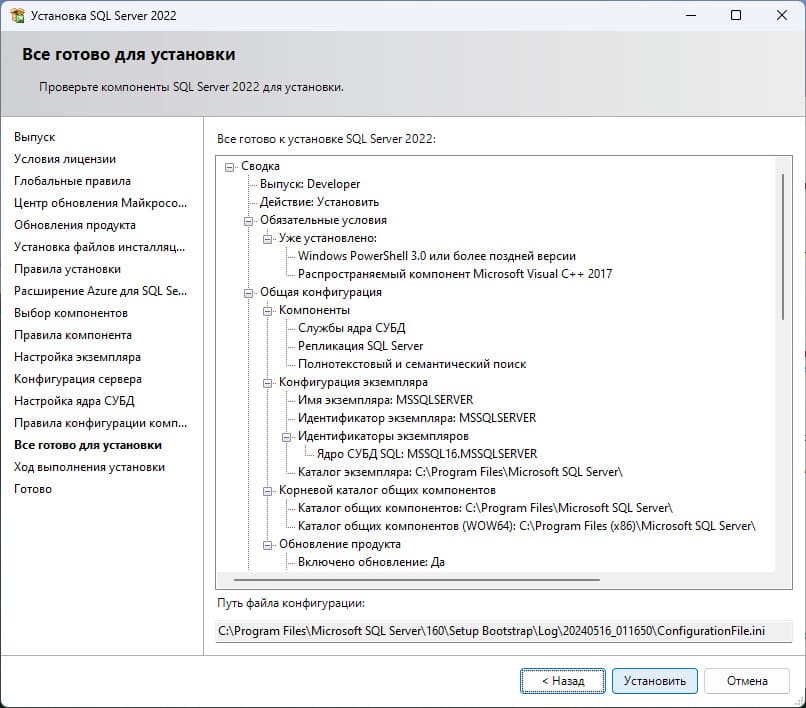The image size is (806, 708).
Task: Select the Выбор компонентов step
Action: point(71,313)
